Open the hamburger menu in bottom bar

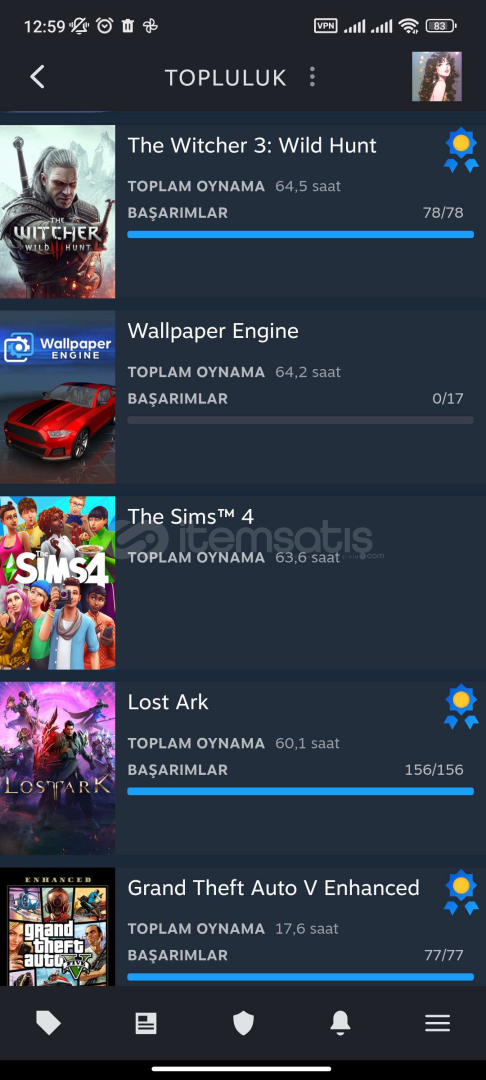437,1024
